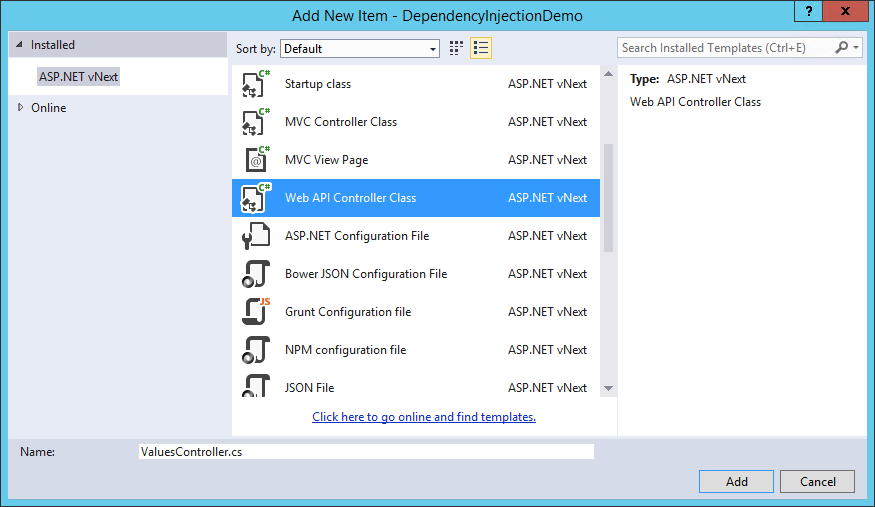The width and height of the screenshot is (875, 507).
Task: Click the template list scrollbar thumb
Action: coord(608,199)
